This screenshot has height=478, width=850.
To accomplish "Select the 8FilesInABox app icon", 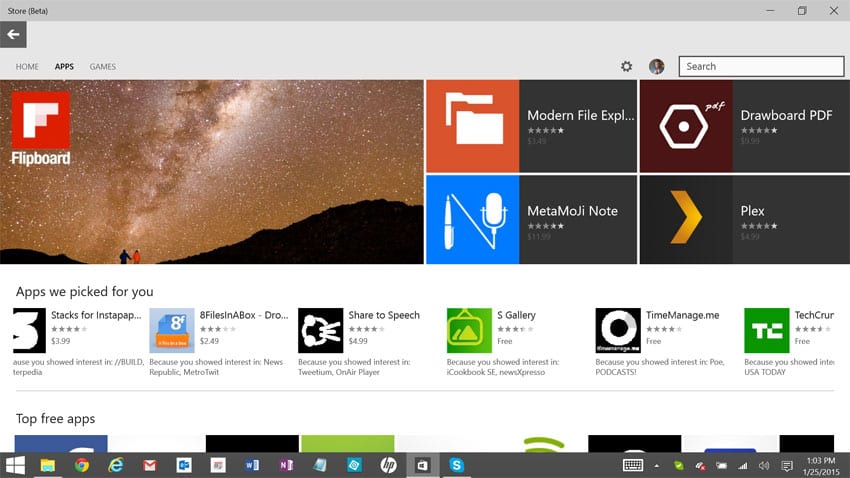I will point(172,330).
